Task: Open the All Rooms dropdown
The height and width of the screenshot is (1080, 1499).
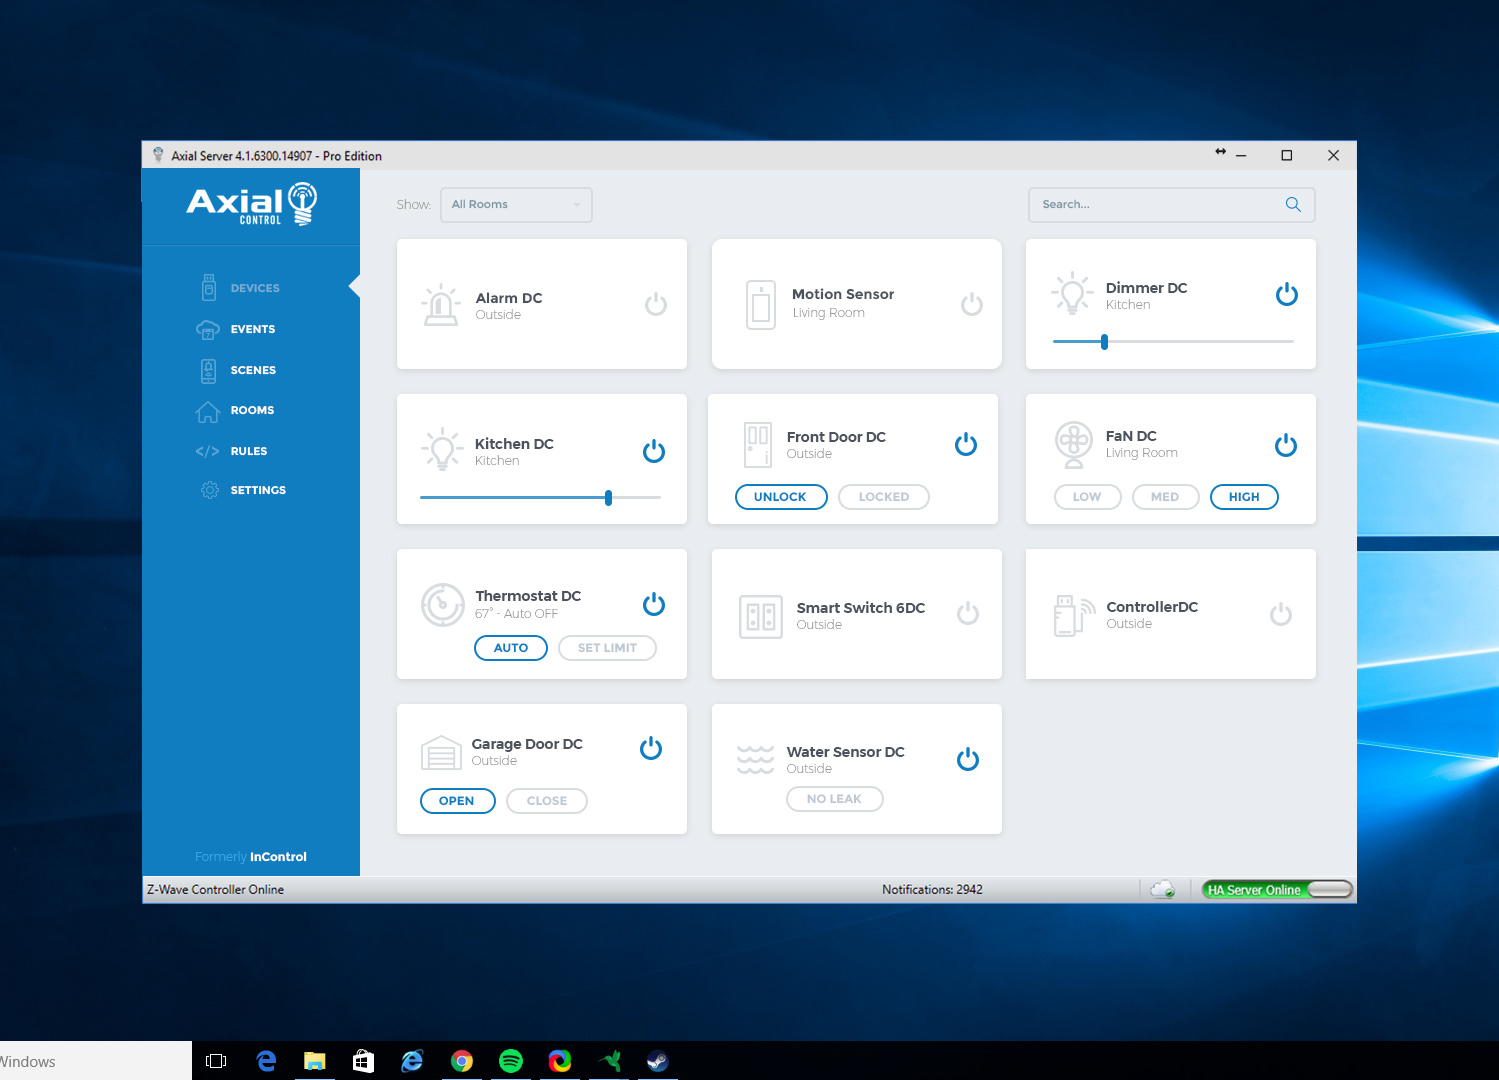Action: (516, 204)
